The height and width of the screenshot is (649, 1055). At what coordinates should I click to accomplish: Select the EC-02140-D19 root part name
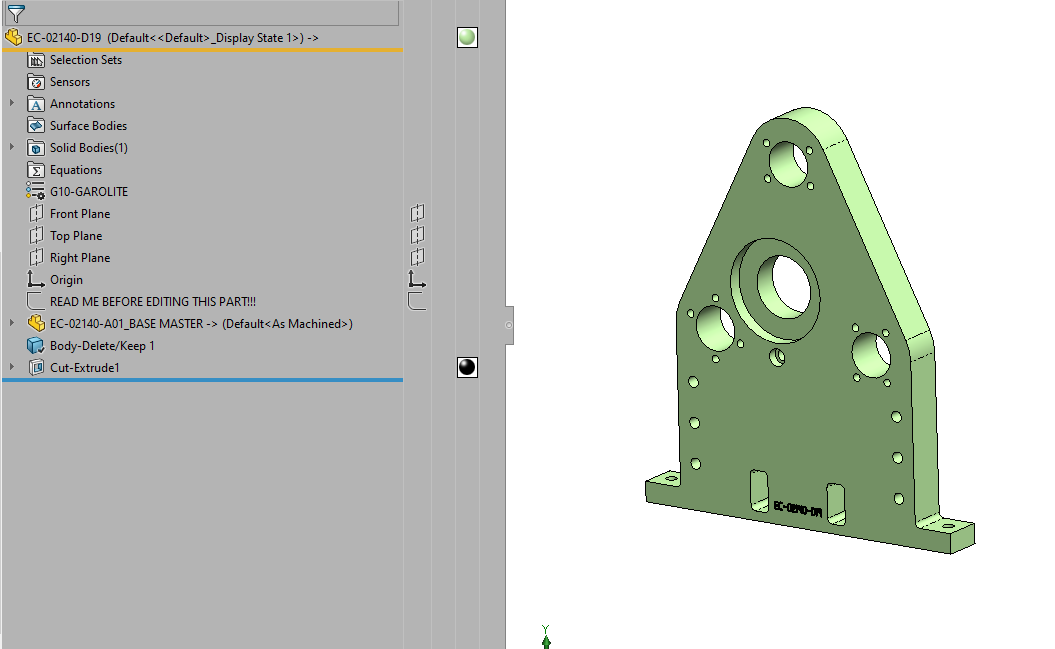pyautogui.click(x=64, y=38)
